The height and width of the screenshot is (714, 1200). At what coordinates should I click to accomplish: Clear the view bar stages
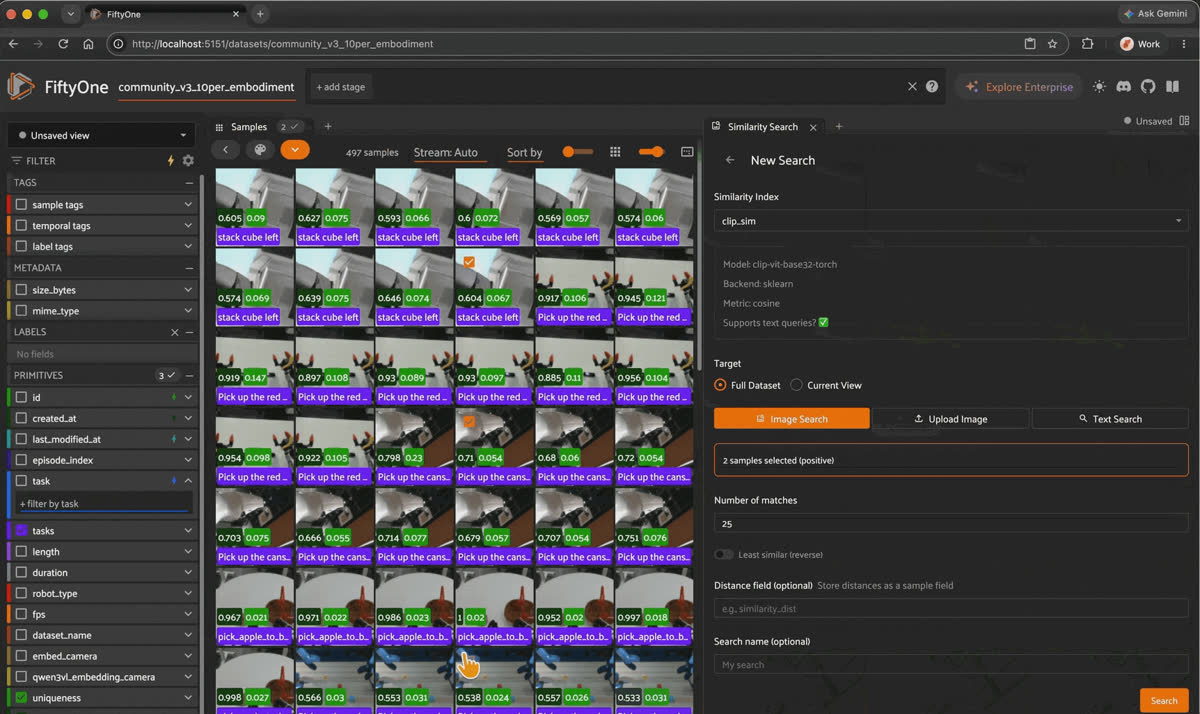click(x=912, y=87)
